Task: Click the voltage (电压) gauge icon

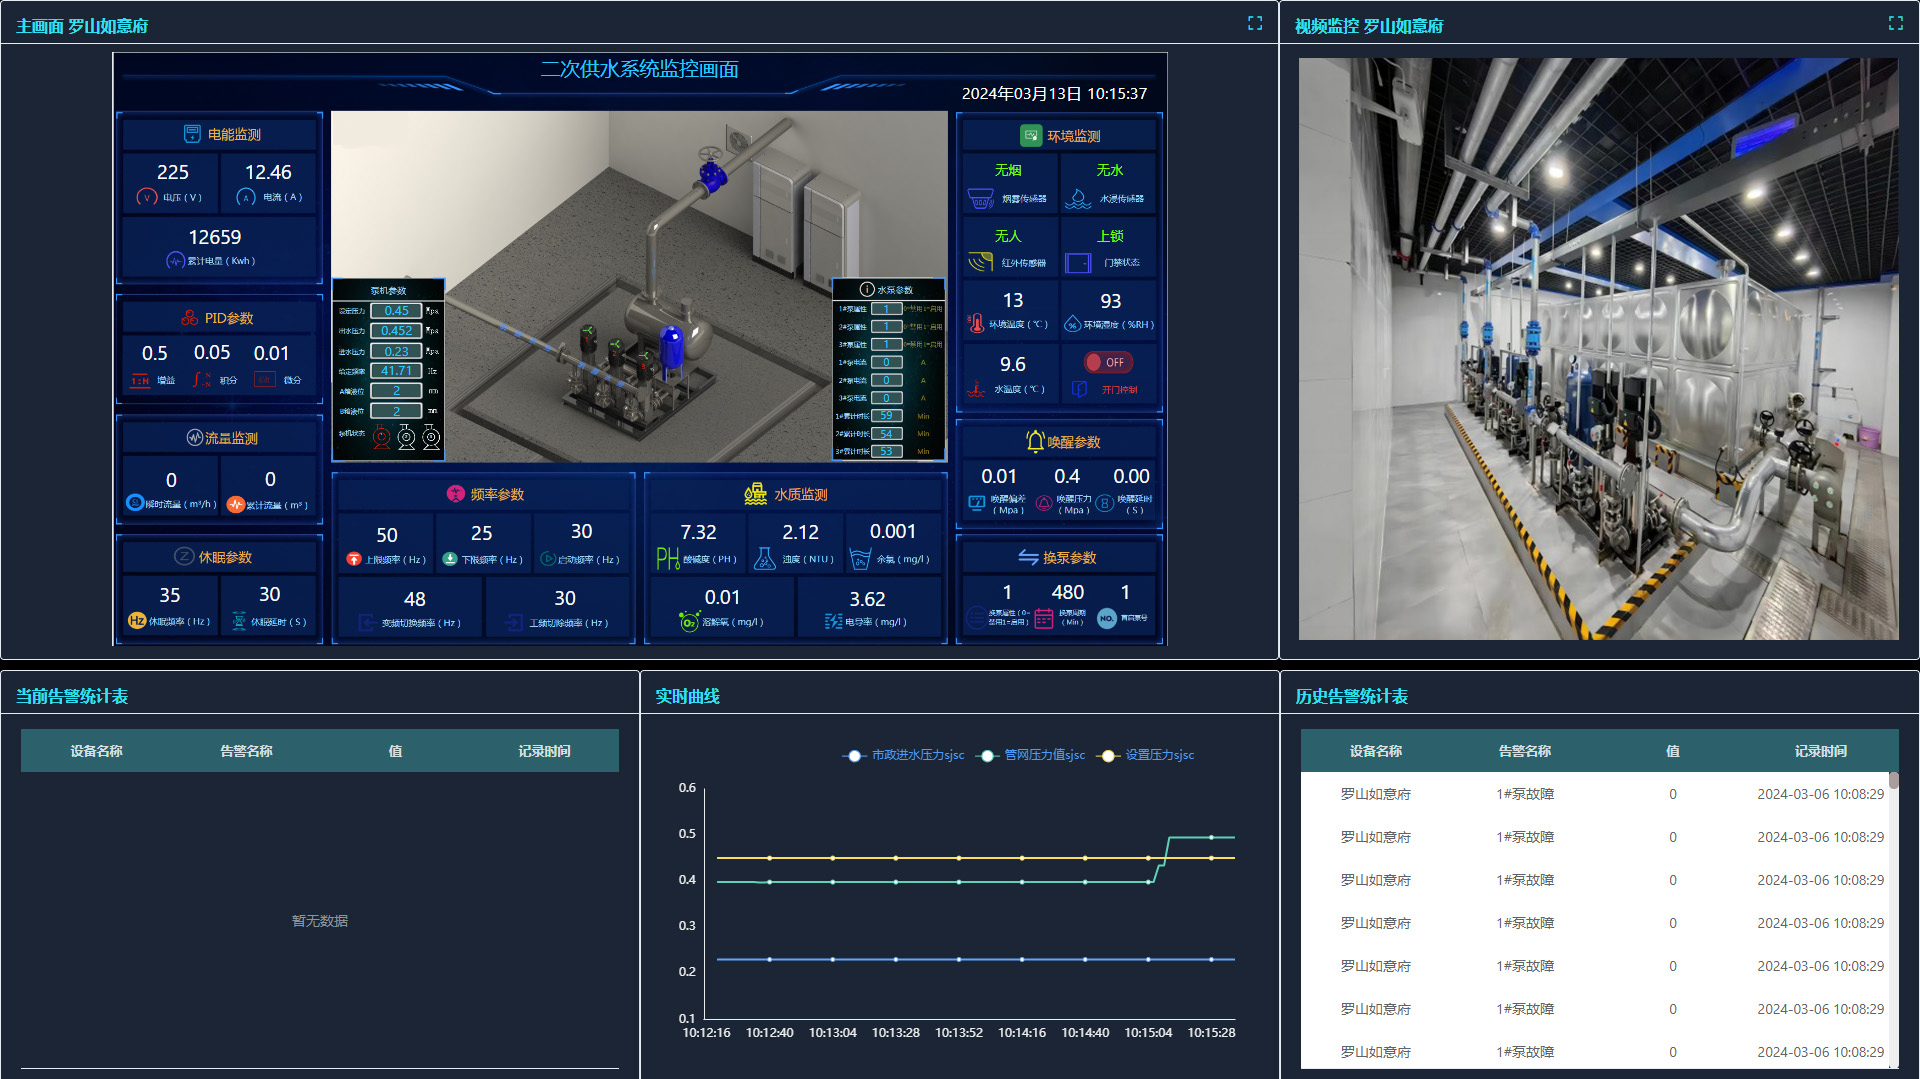Action: (x=147, y=197)
